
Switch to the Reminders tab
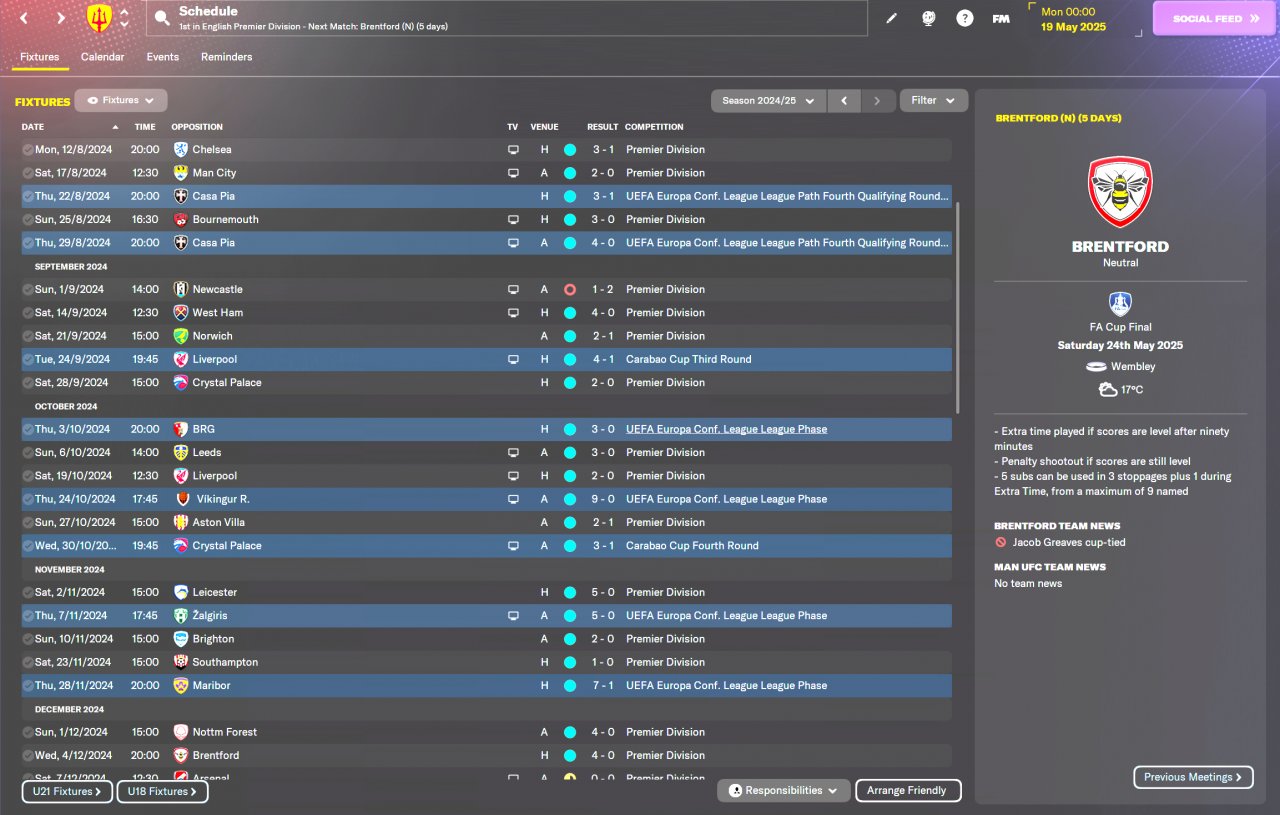(227, 57)
